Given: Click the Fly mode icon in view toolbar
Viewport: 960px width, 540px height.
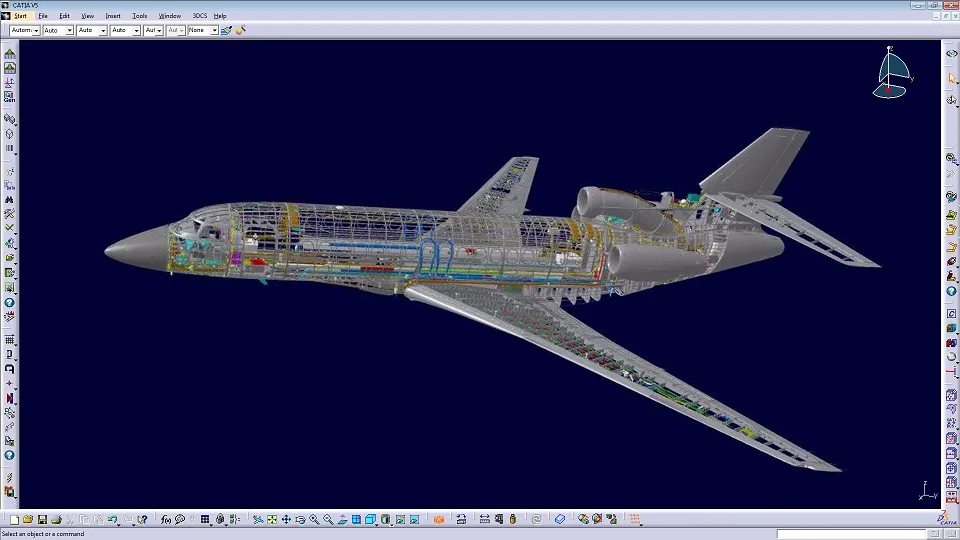Looking at the screenshot, I should (258, 520).
